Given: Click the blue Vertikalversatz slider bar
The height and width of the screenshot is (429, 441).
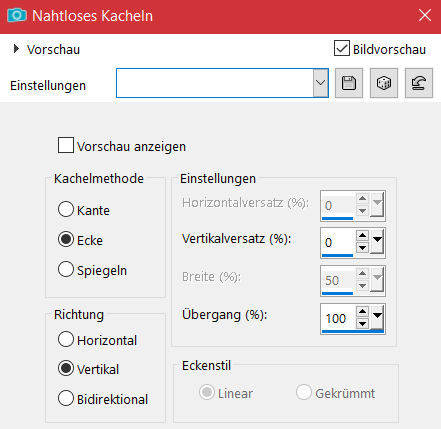Looking at the screenshot, I should coord(337,256).
